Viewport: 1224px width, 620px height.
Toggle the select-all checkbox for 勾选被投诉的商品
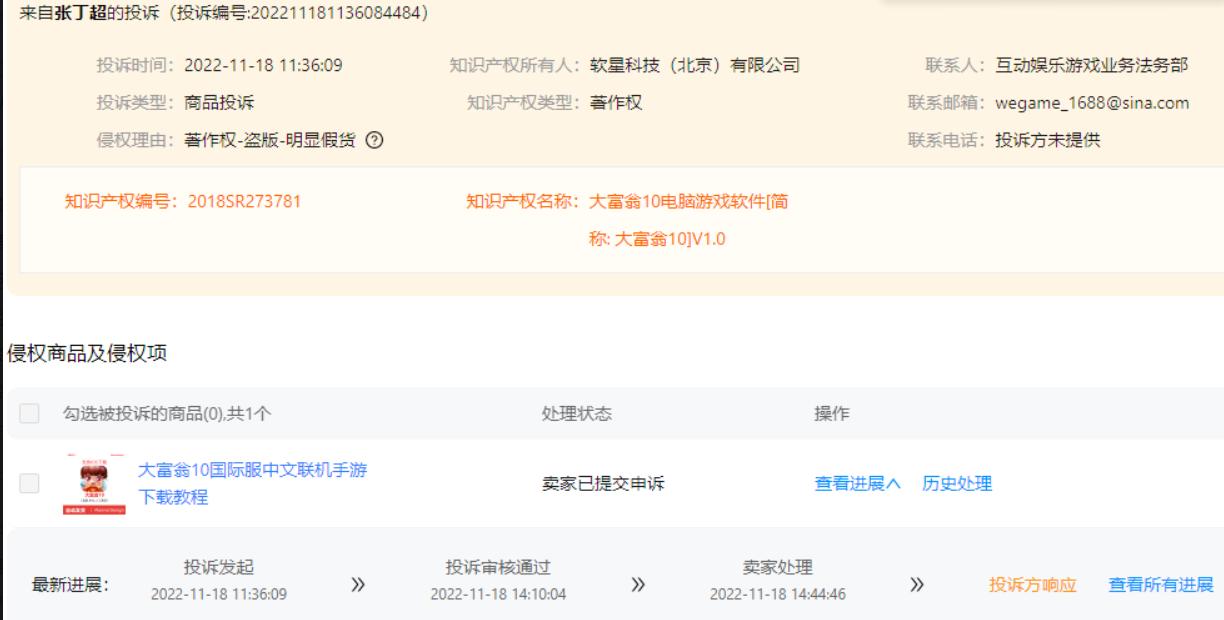pos(29,414)
